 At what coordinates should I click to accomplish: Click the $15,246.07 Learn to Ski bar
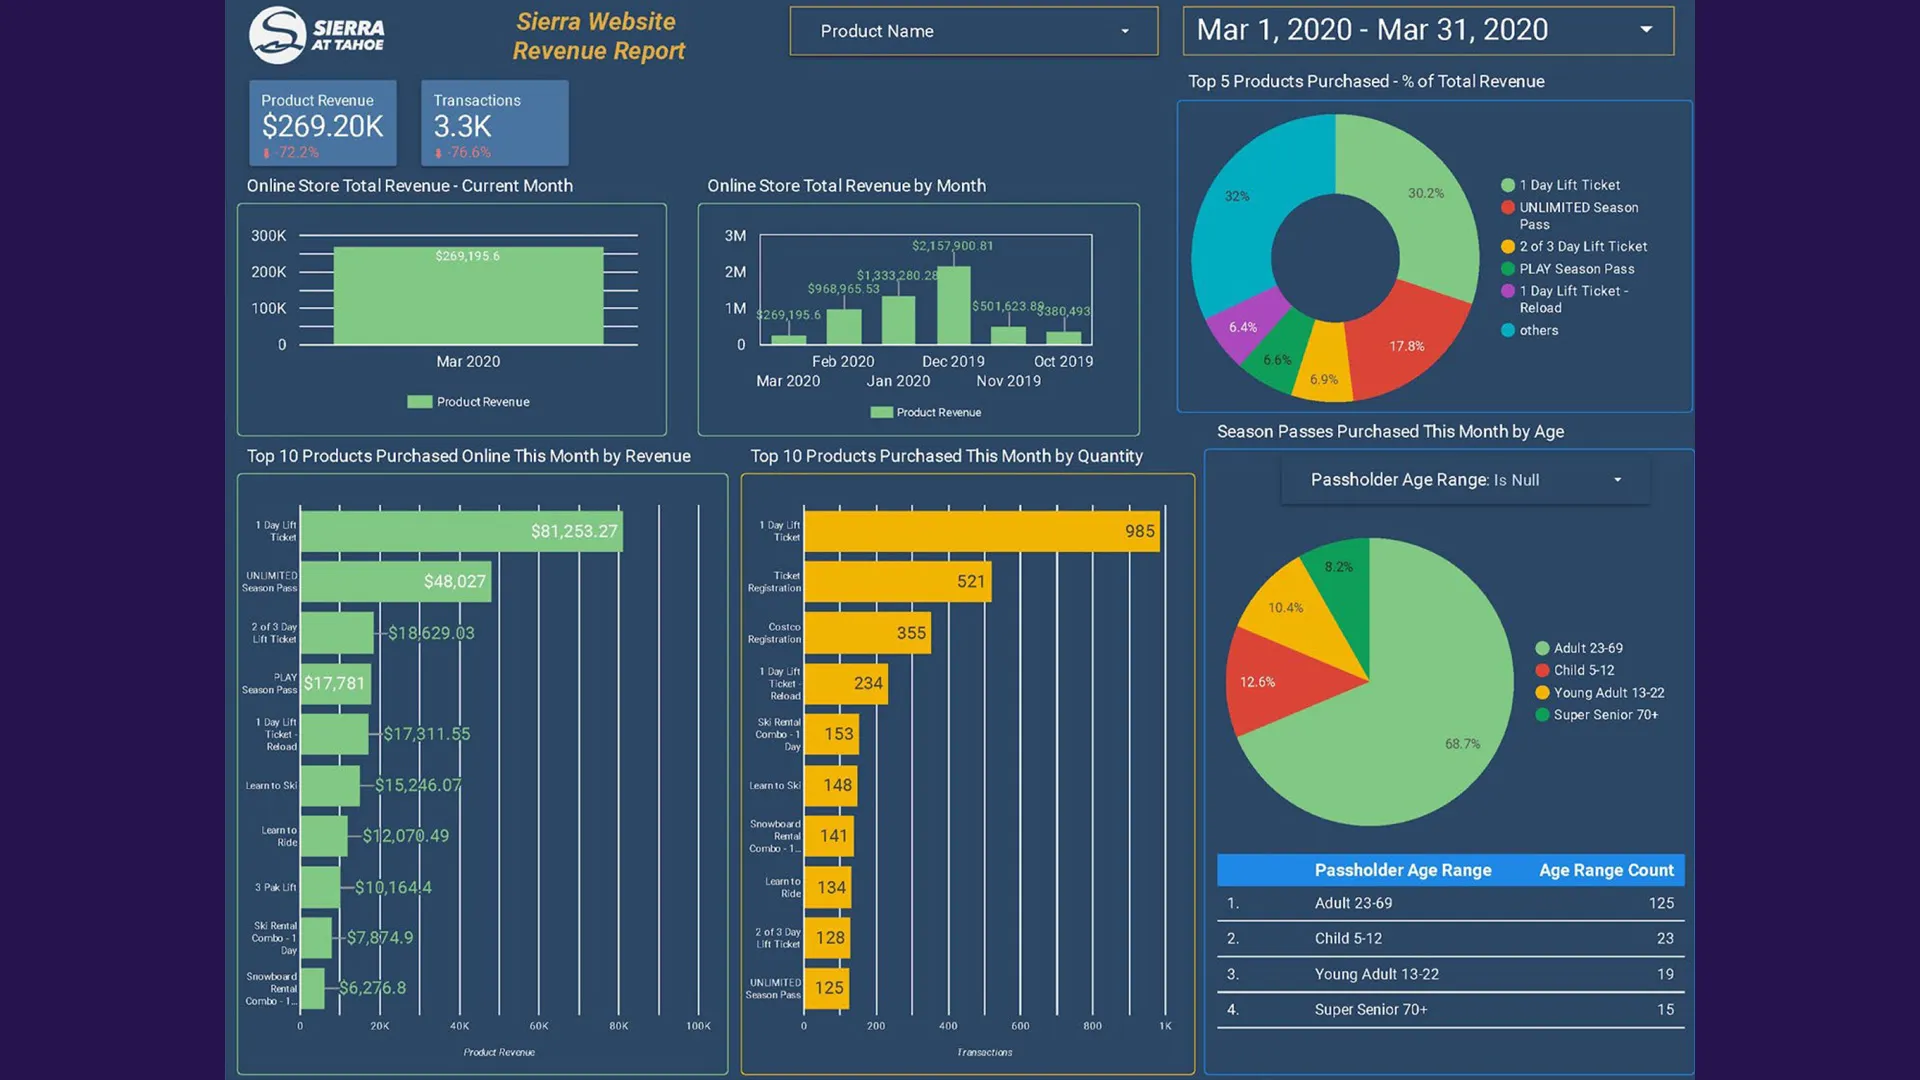coord(330,786)
